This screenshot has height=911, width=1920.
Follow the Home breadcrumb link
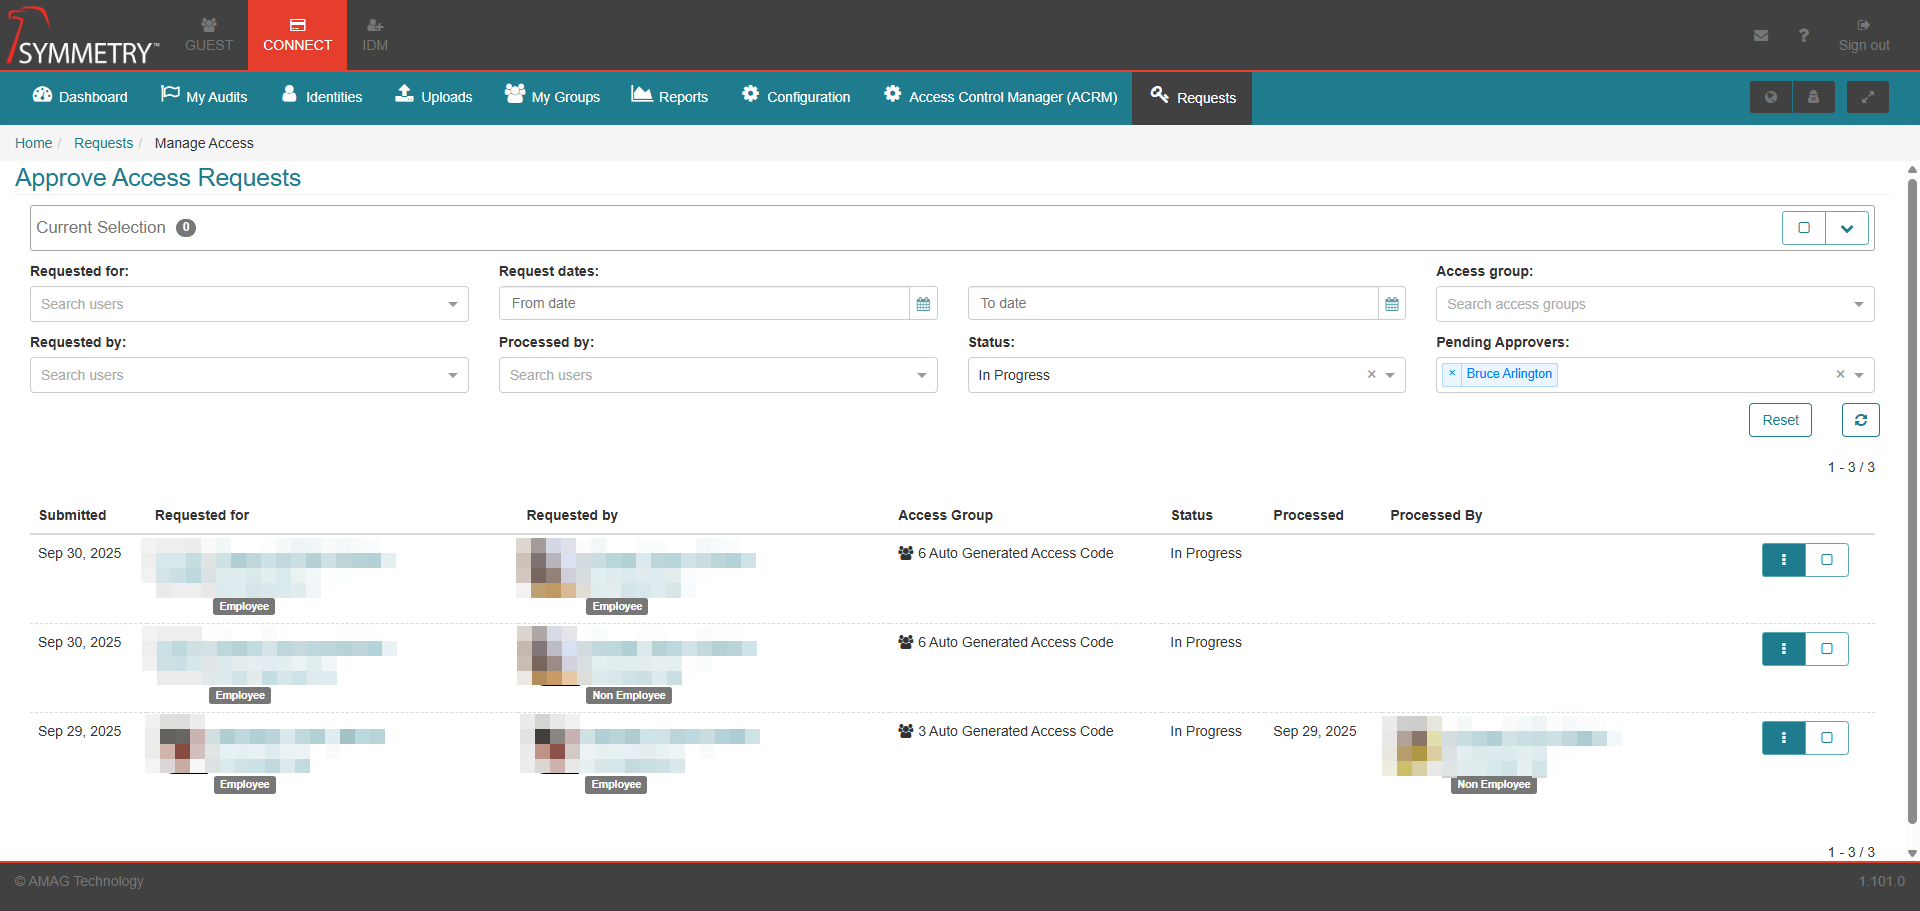pyautogui.click(x=33, y=143)
